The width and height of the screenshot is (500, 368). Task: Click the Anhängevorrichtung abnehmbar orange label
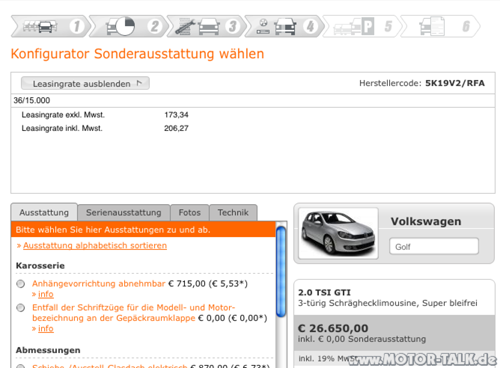pos(99,284)
